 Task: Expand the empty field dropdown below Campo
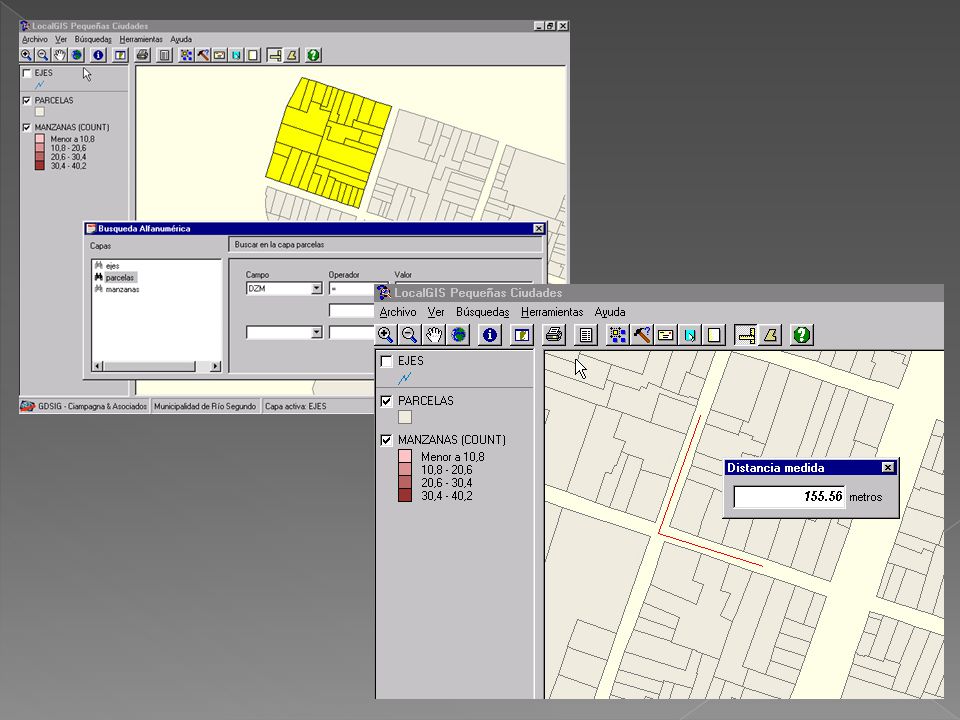(x=317, y=332)
